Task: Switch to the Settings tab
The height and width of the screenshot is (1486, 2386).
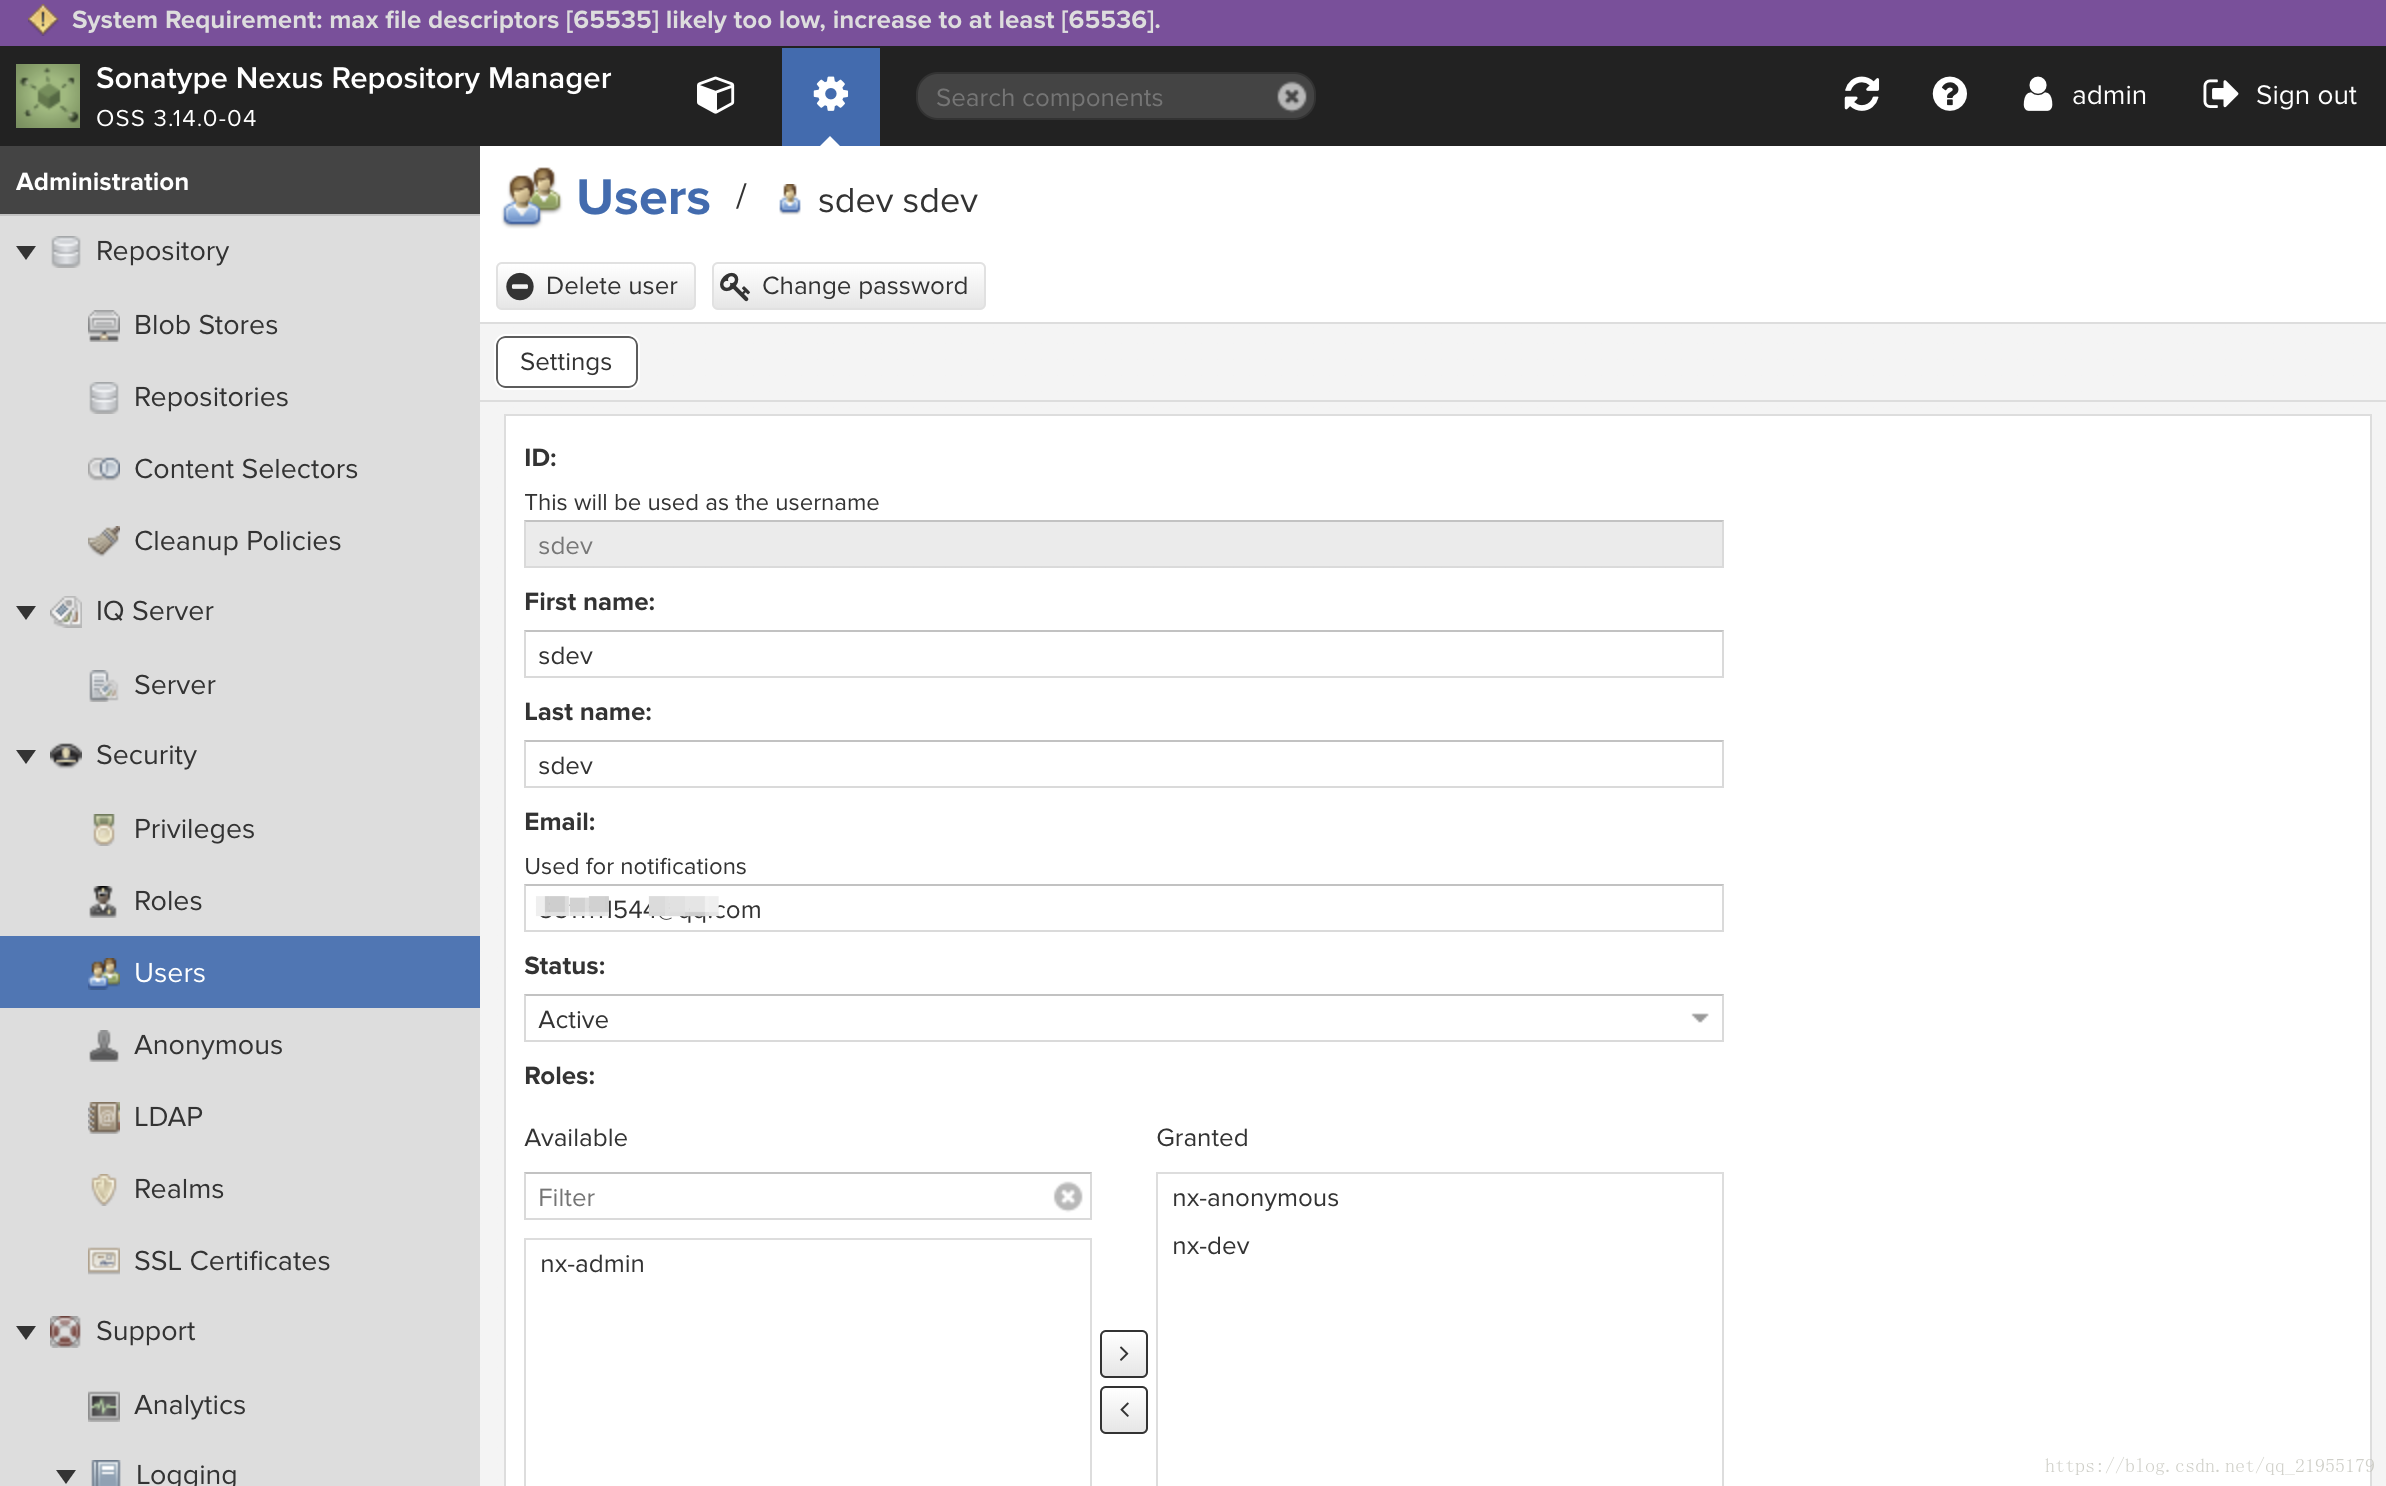Action: (566, 361)
